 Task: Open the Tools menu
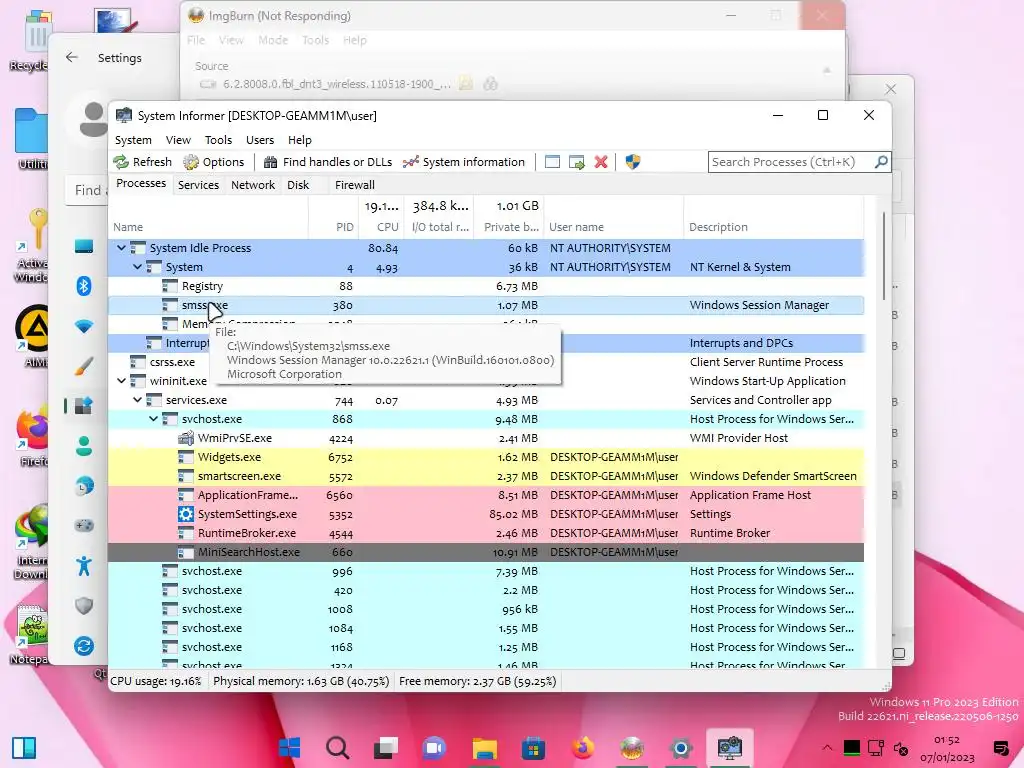218,140
